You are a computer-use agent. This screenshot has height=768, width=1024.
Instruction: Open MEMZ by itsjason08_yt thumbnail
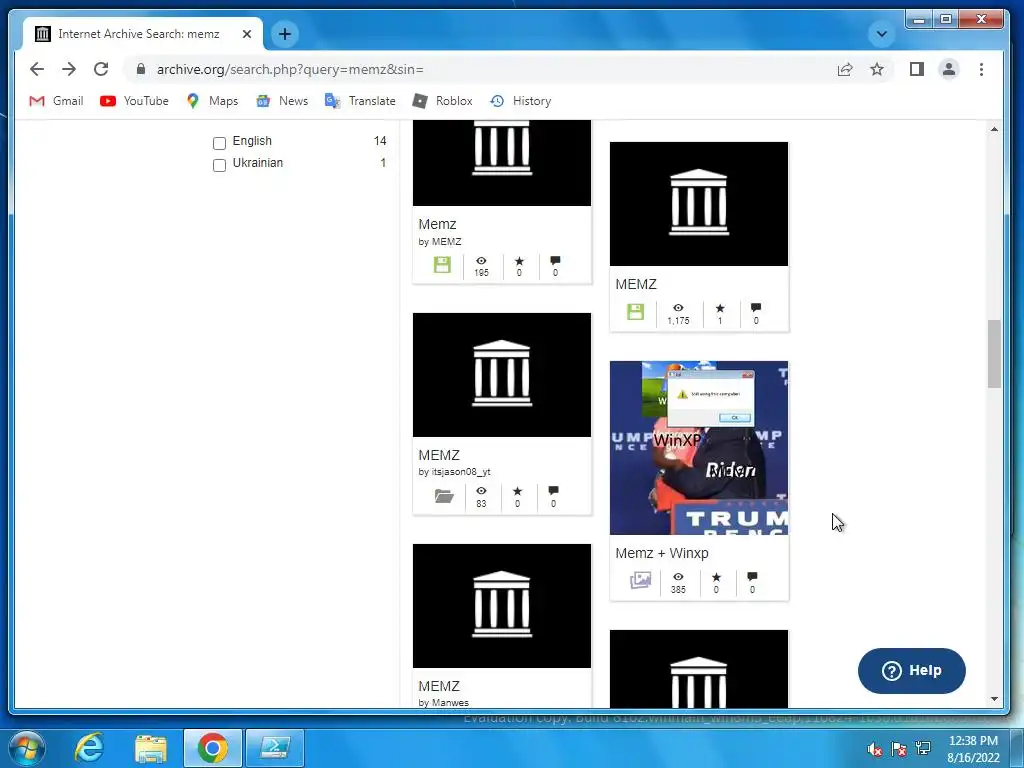[x=502, y=375]
